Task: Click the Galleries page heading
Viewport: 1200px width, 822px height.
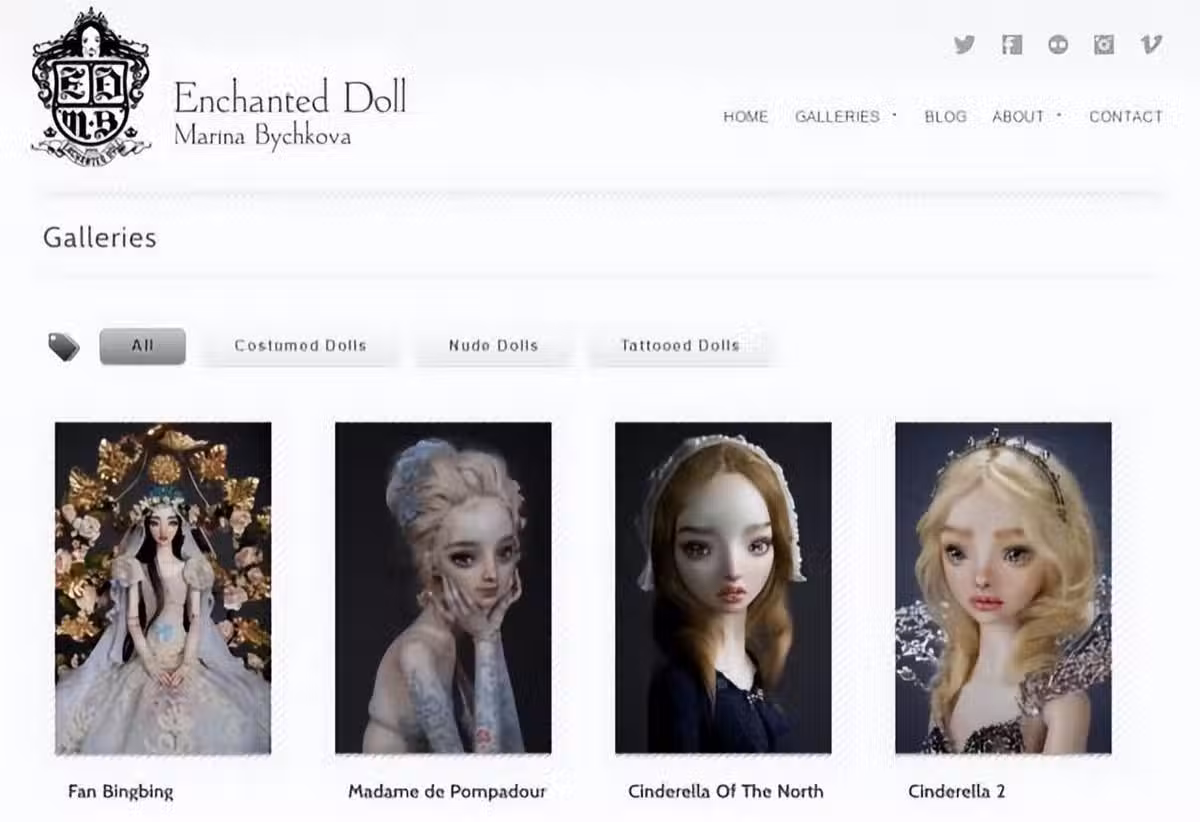Action: coord(100,238)
